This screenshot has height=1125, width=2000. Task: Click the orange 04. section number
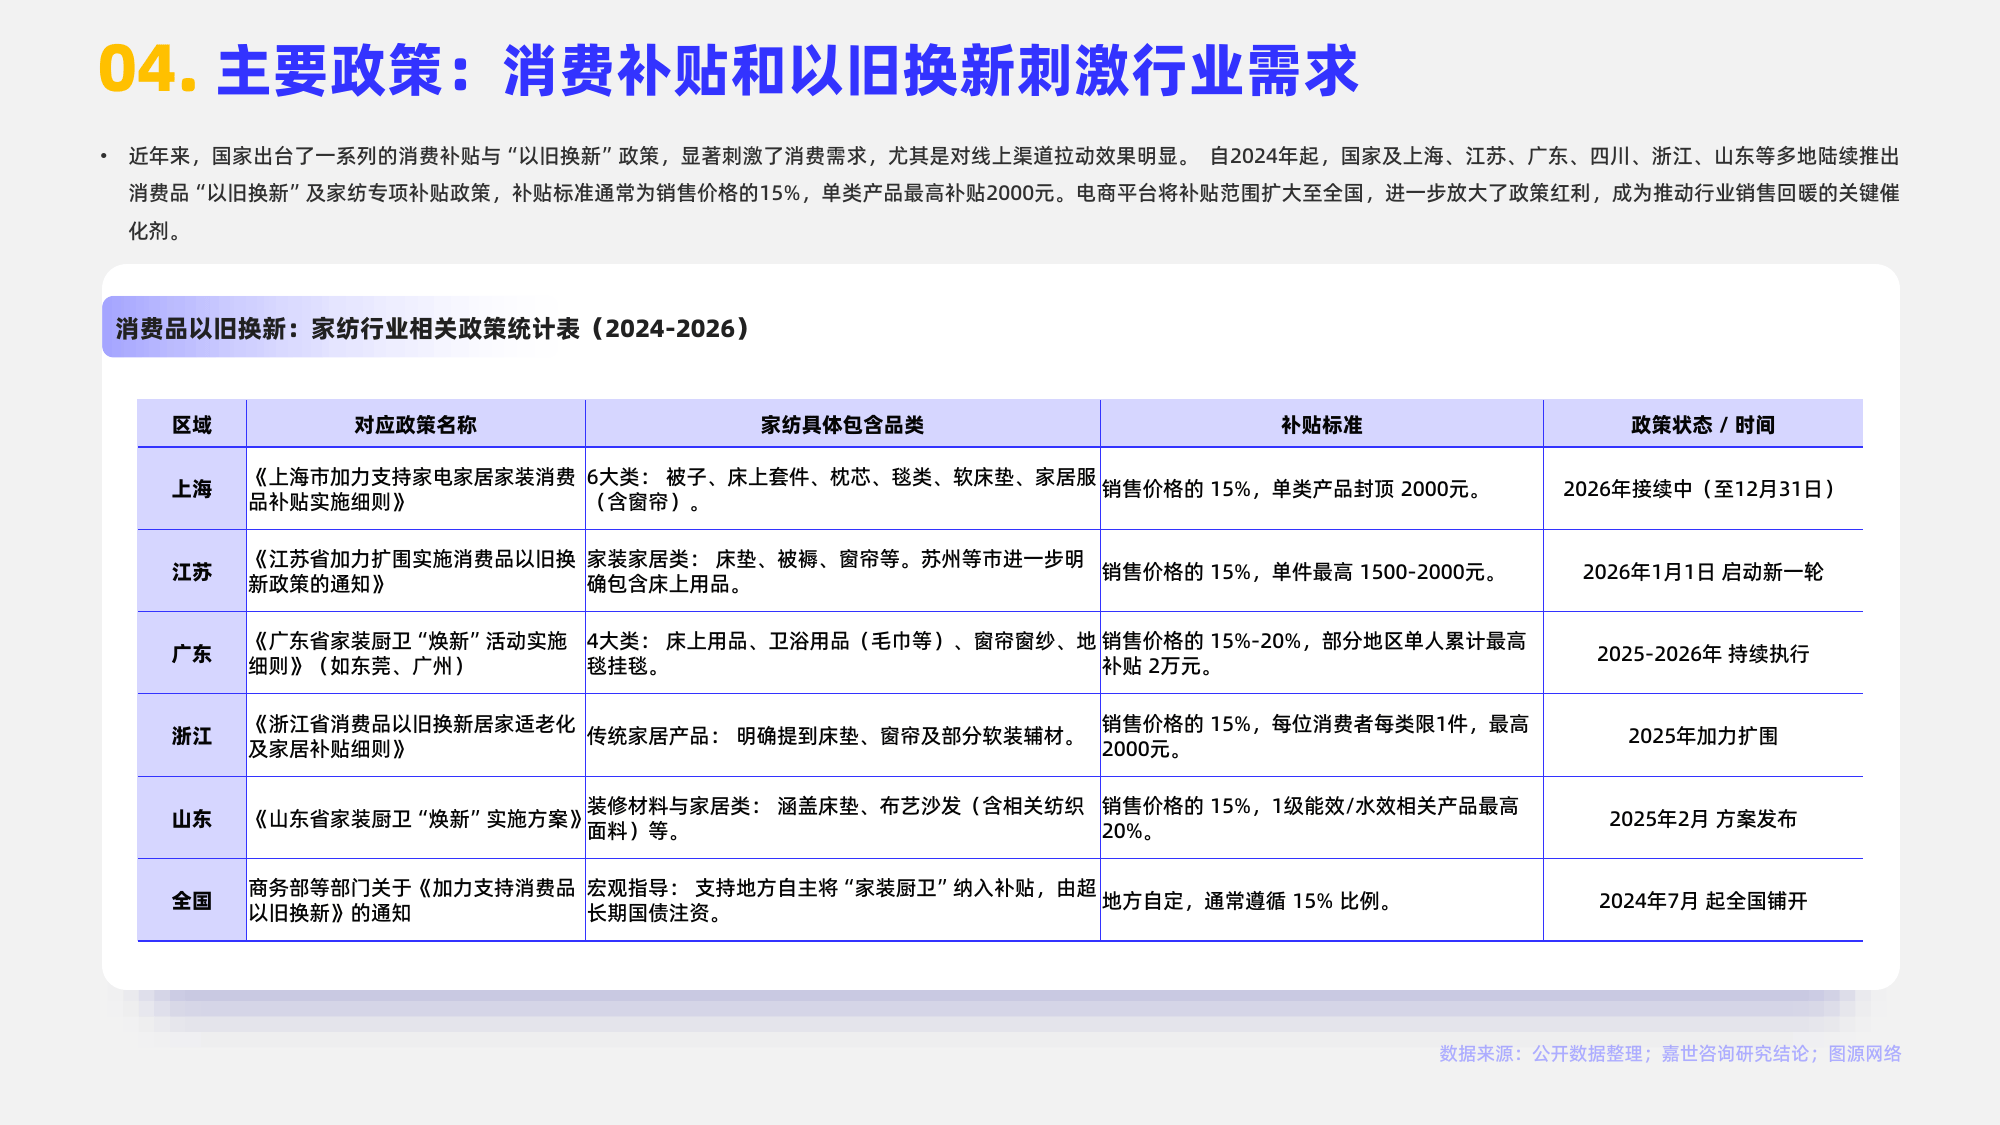[x=147, y=70]
